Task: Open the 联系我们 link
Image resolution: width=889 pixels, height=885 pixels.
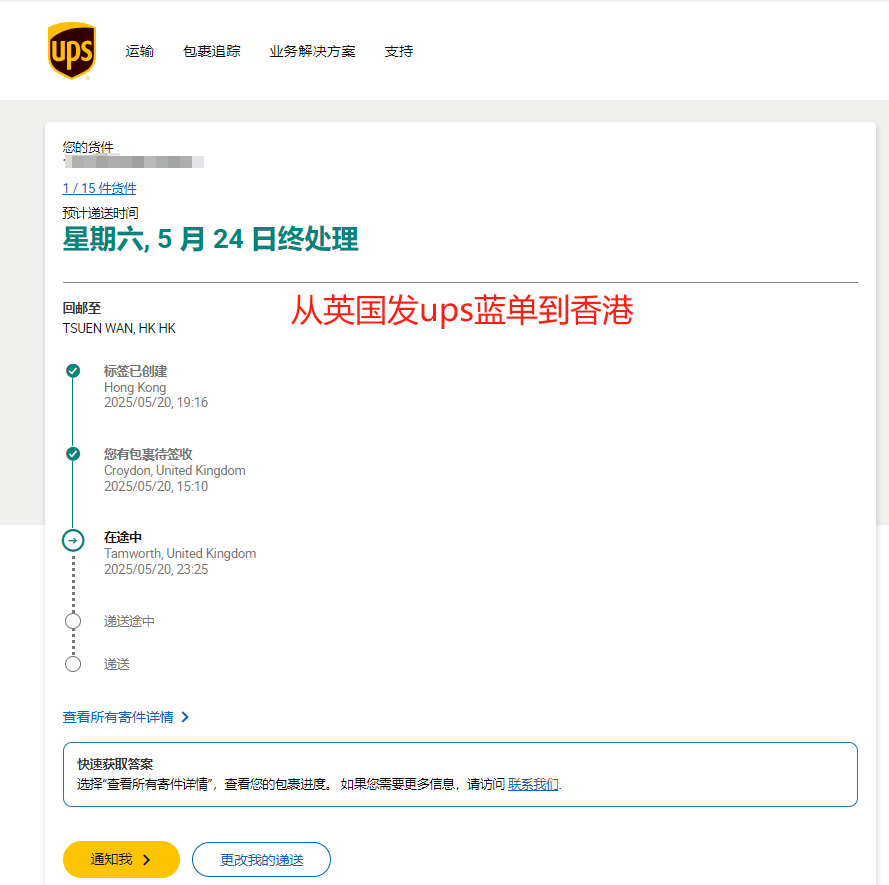Action: (x=533, y=784)
